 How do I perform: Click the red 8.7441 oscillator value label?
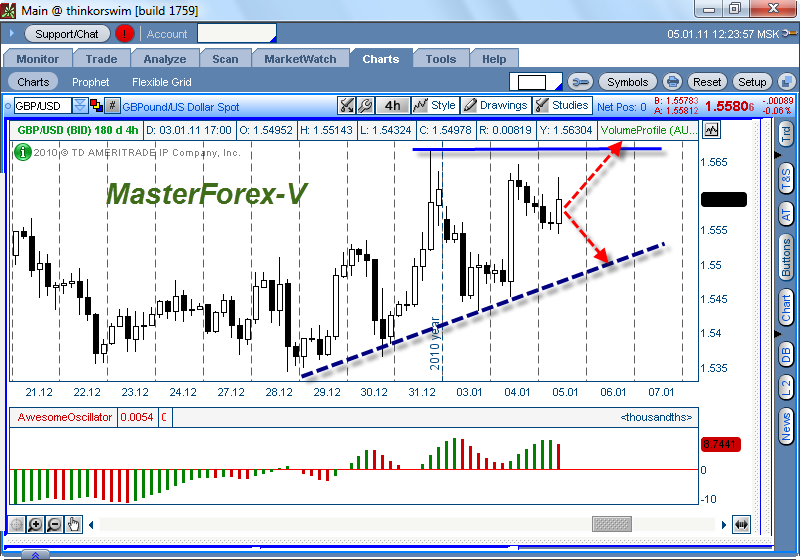pos(720,444)
